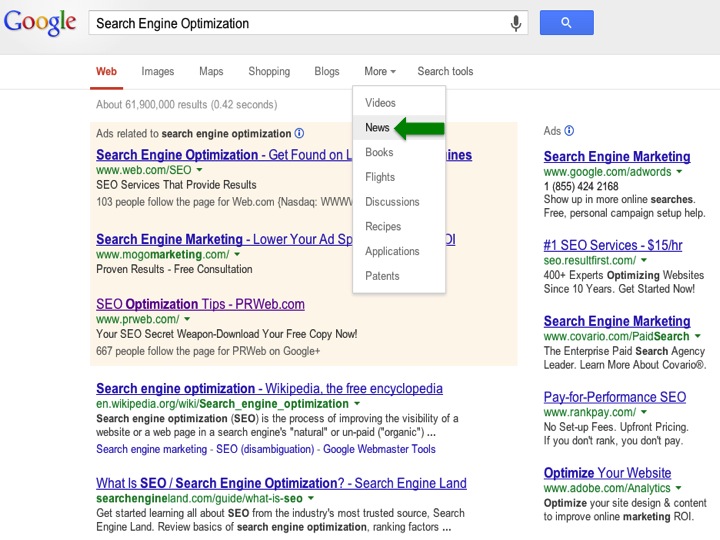This screenshot has height=540, width=720.
Task: Open the web.com Search Engine Optimization ad link
Action: click(224, 155)
